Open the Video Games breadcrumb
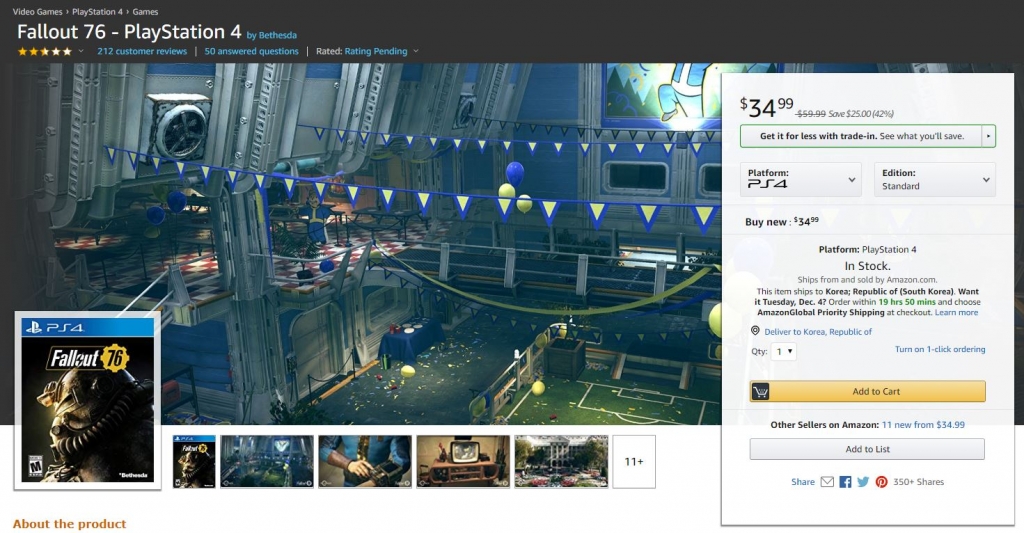 click(x=37, y=12)
